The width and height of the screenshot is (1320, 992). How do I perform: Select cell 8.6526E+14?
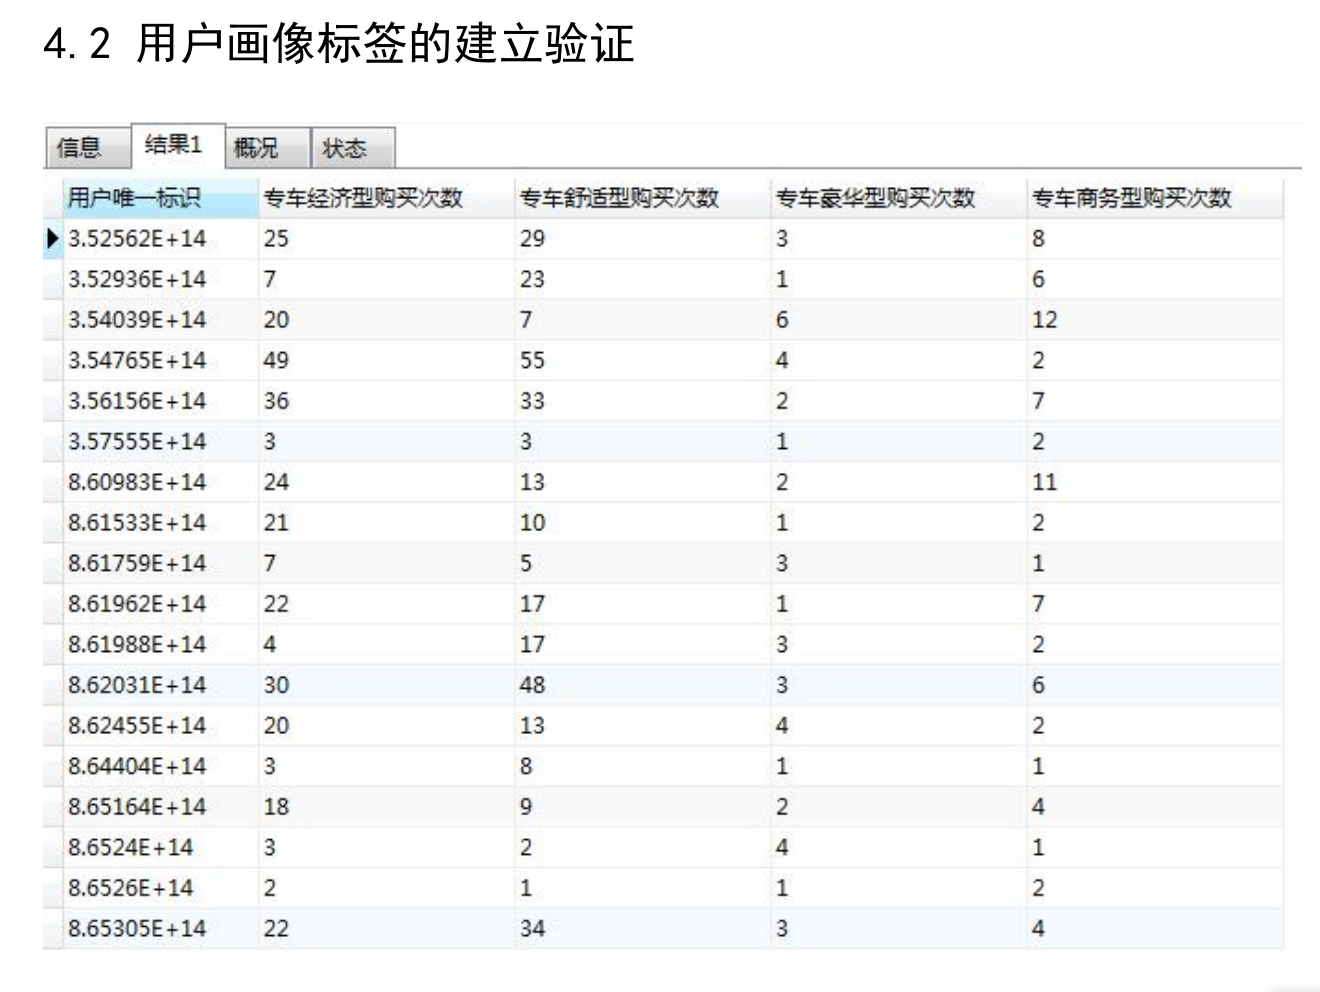click(x=160, y=888)
